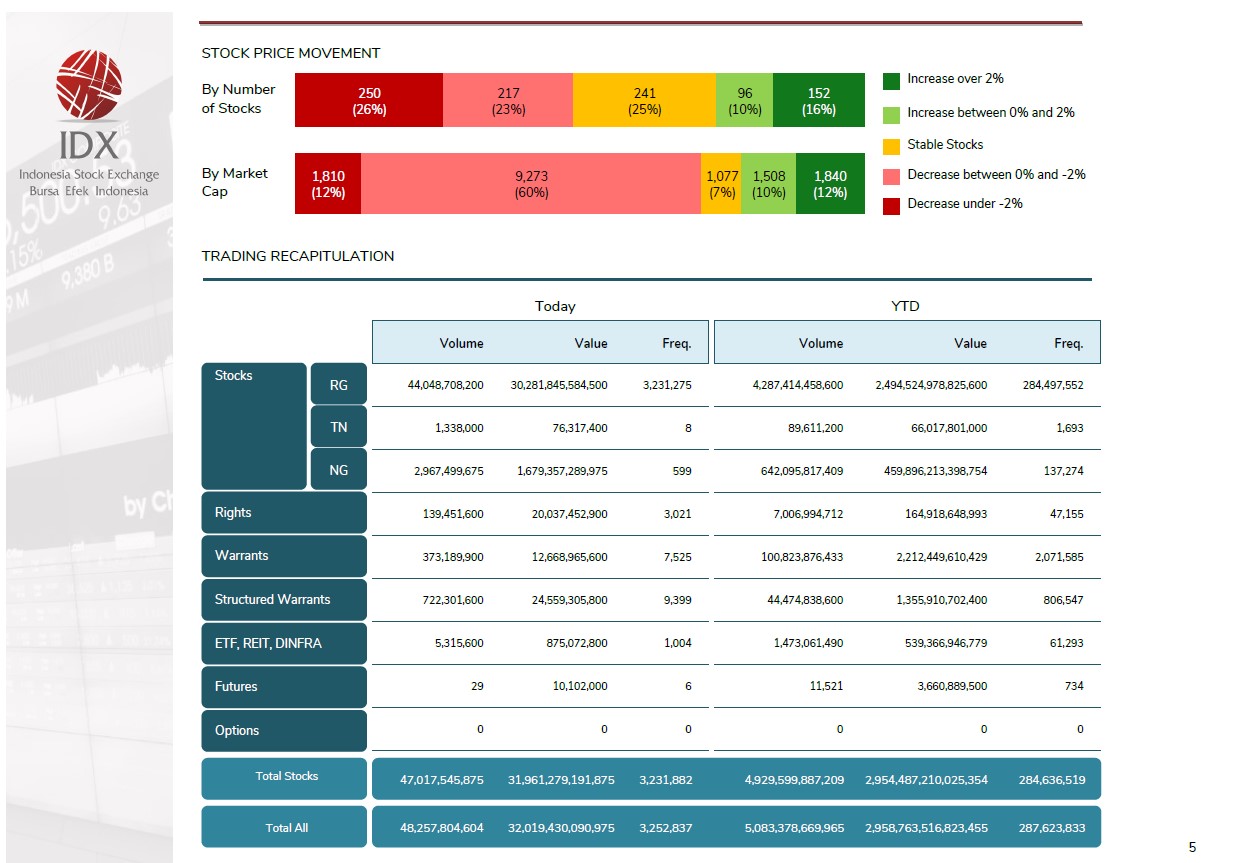Select the 152 (16%) green bar segment
The width and height of the screenshot is (1233, 863).
click(819, 102)
